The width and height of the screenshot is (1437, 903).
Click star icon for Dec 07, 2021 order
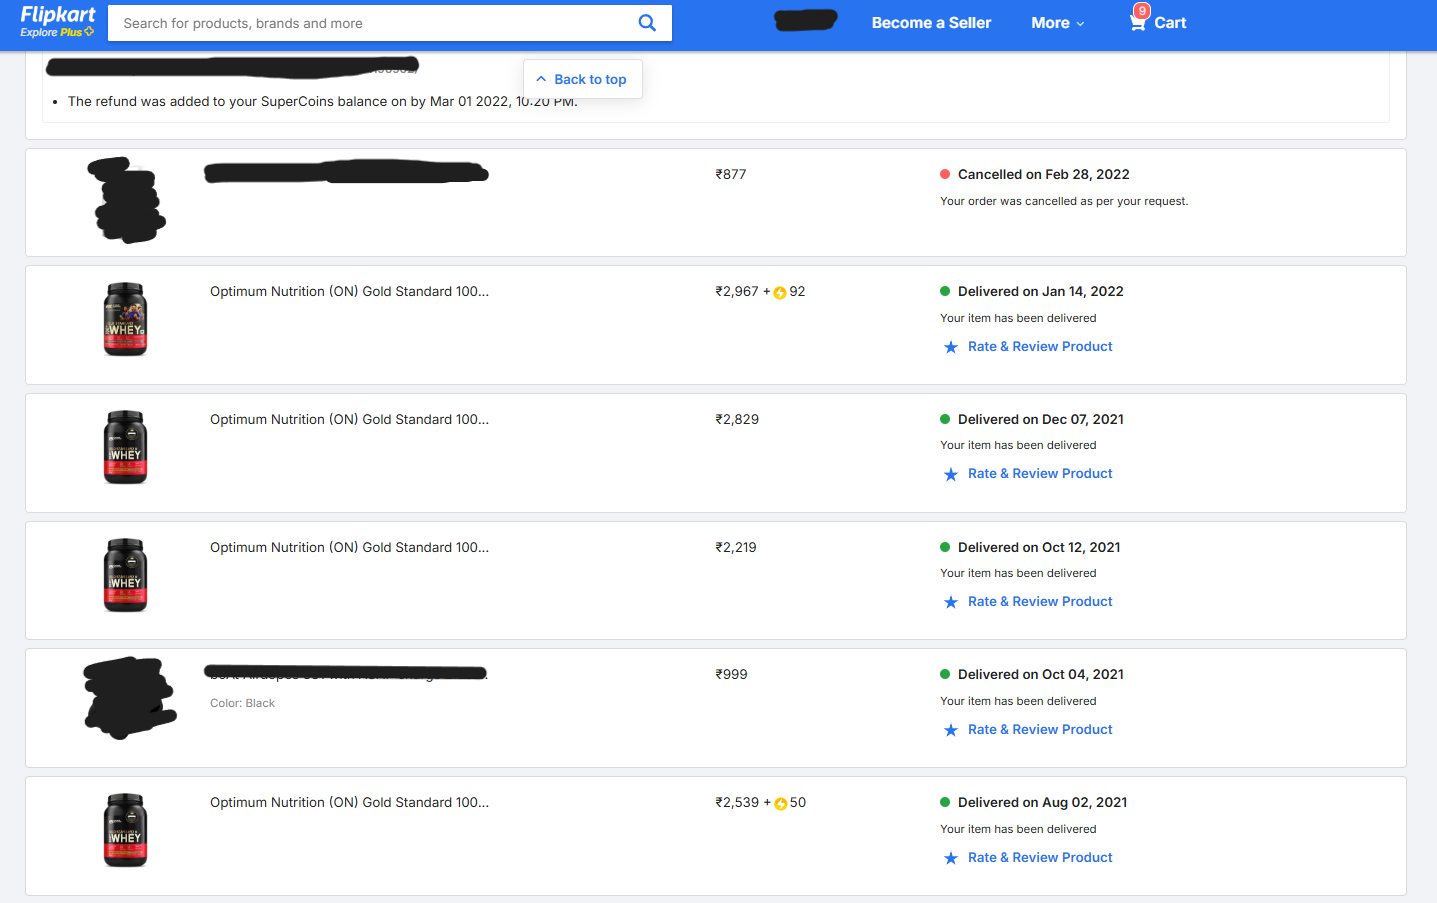point(951,474)
